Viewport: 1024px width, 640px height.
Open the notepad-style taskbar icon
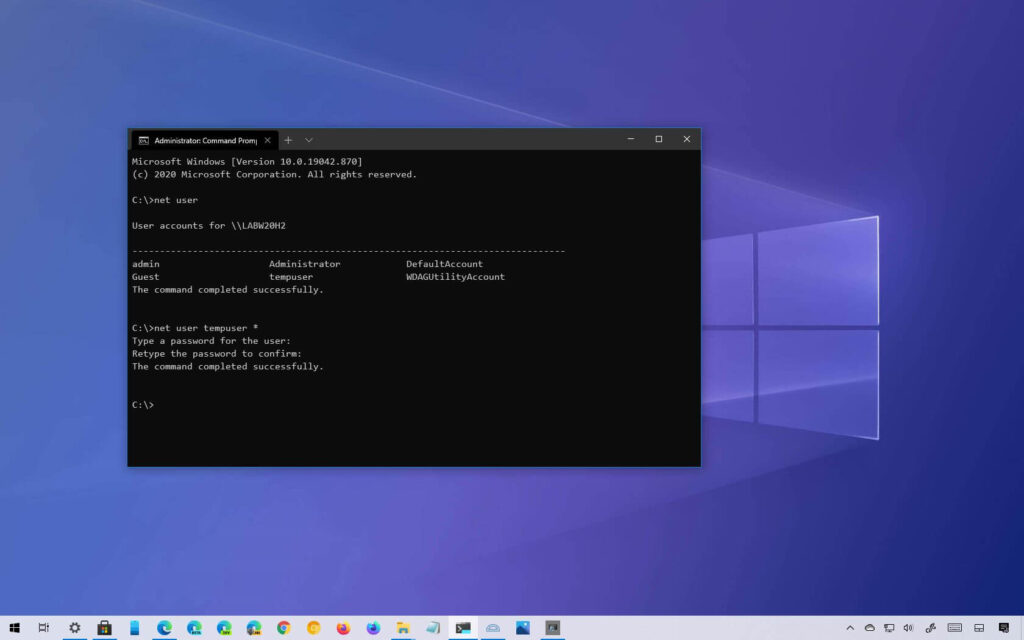[433, 628]
